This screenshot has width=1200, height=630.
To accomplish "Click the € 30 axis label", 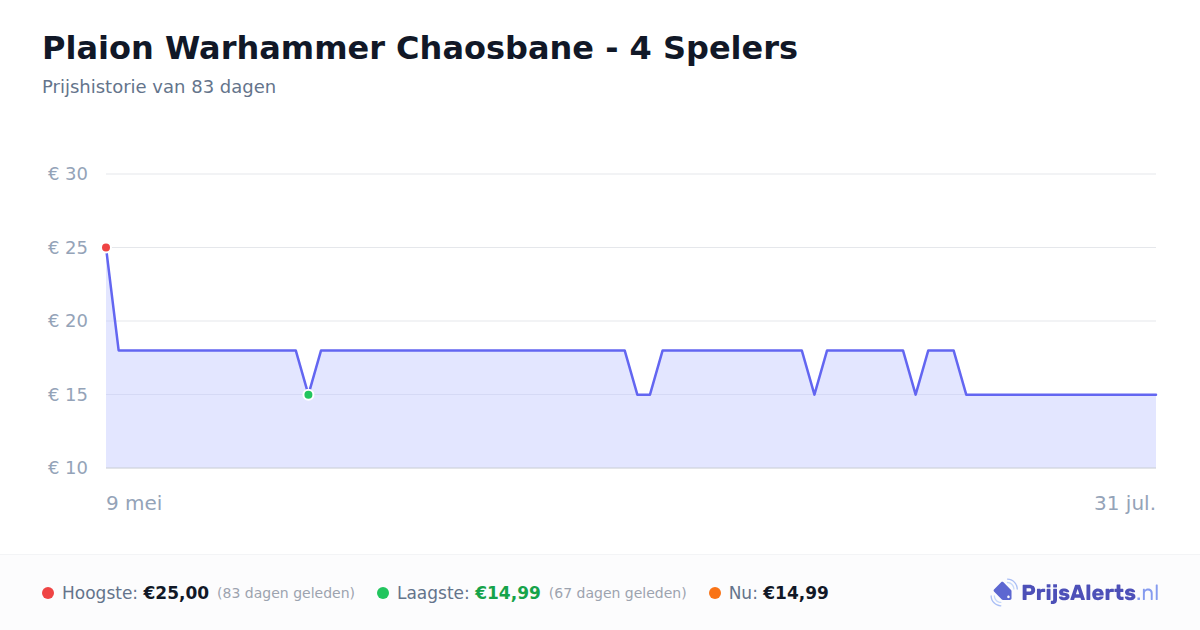I will tap(68, 174).
